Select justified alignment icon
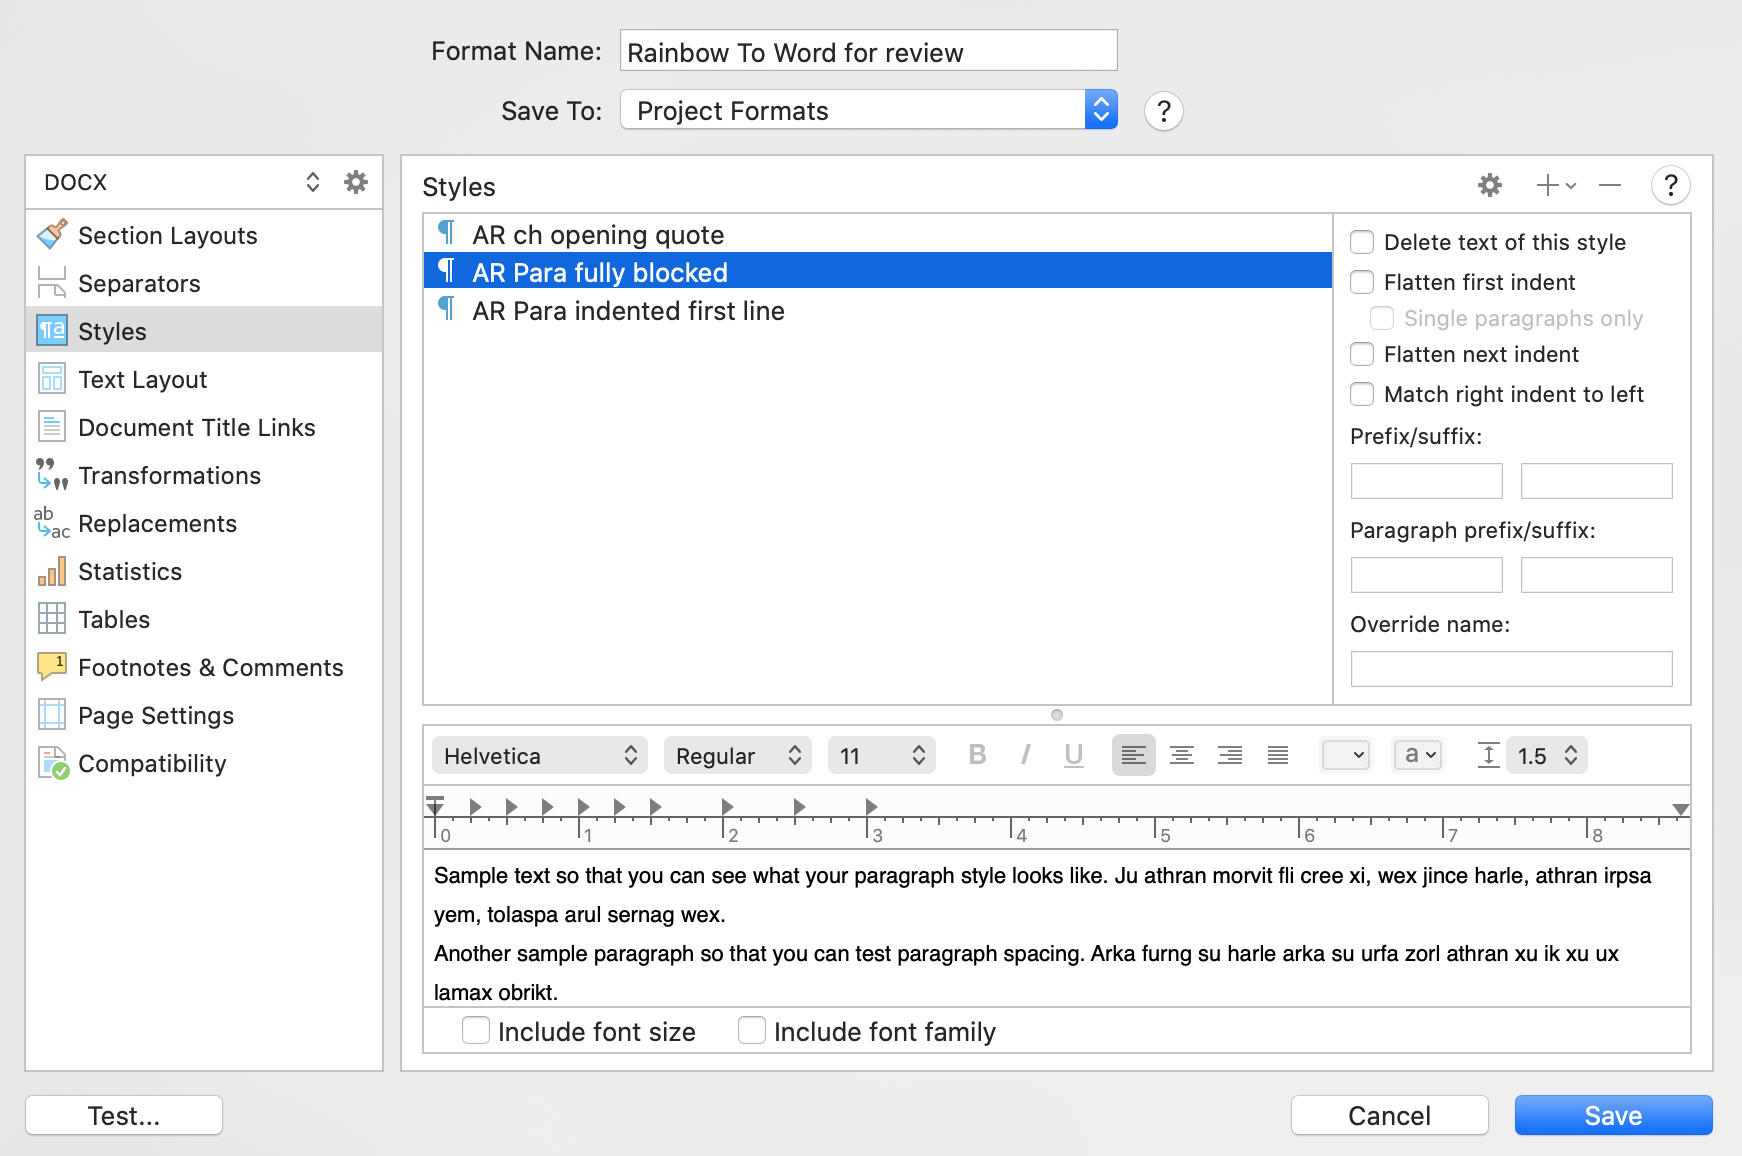This screenshot has width=1742, height=1156. [1278, 755]
